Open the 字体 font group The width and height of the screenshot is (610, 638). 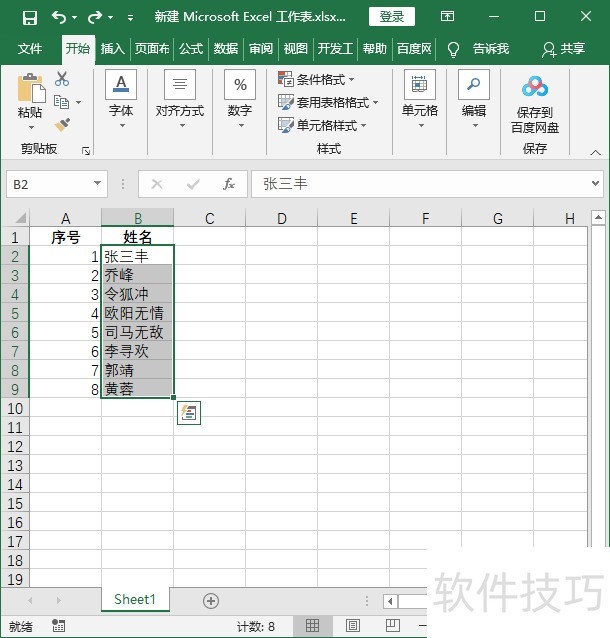[121, 99]
